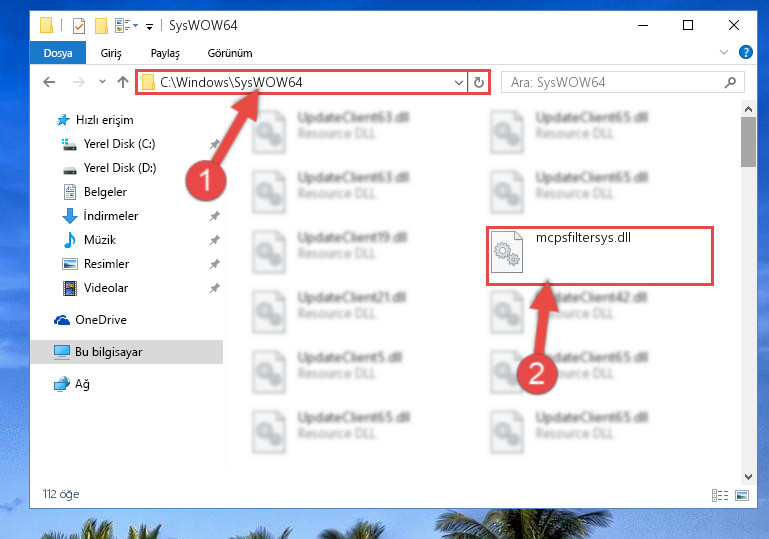The width and height of the screenshot is (769, 539).
Task: Open Müzik folder in sidebar
Action: pos(100,240)
